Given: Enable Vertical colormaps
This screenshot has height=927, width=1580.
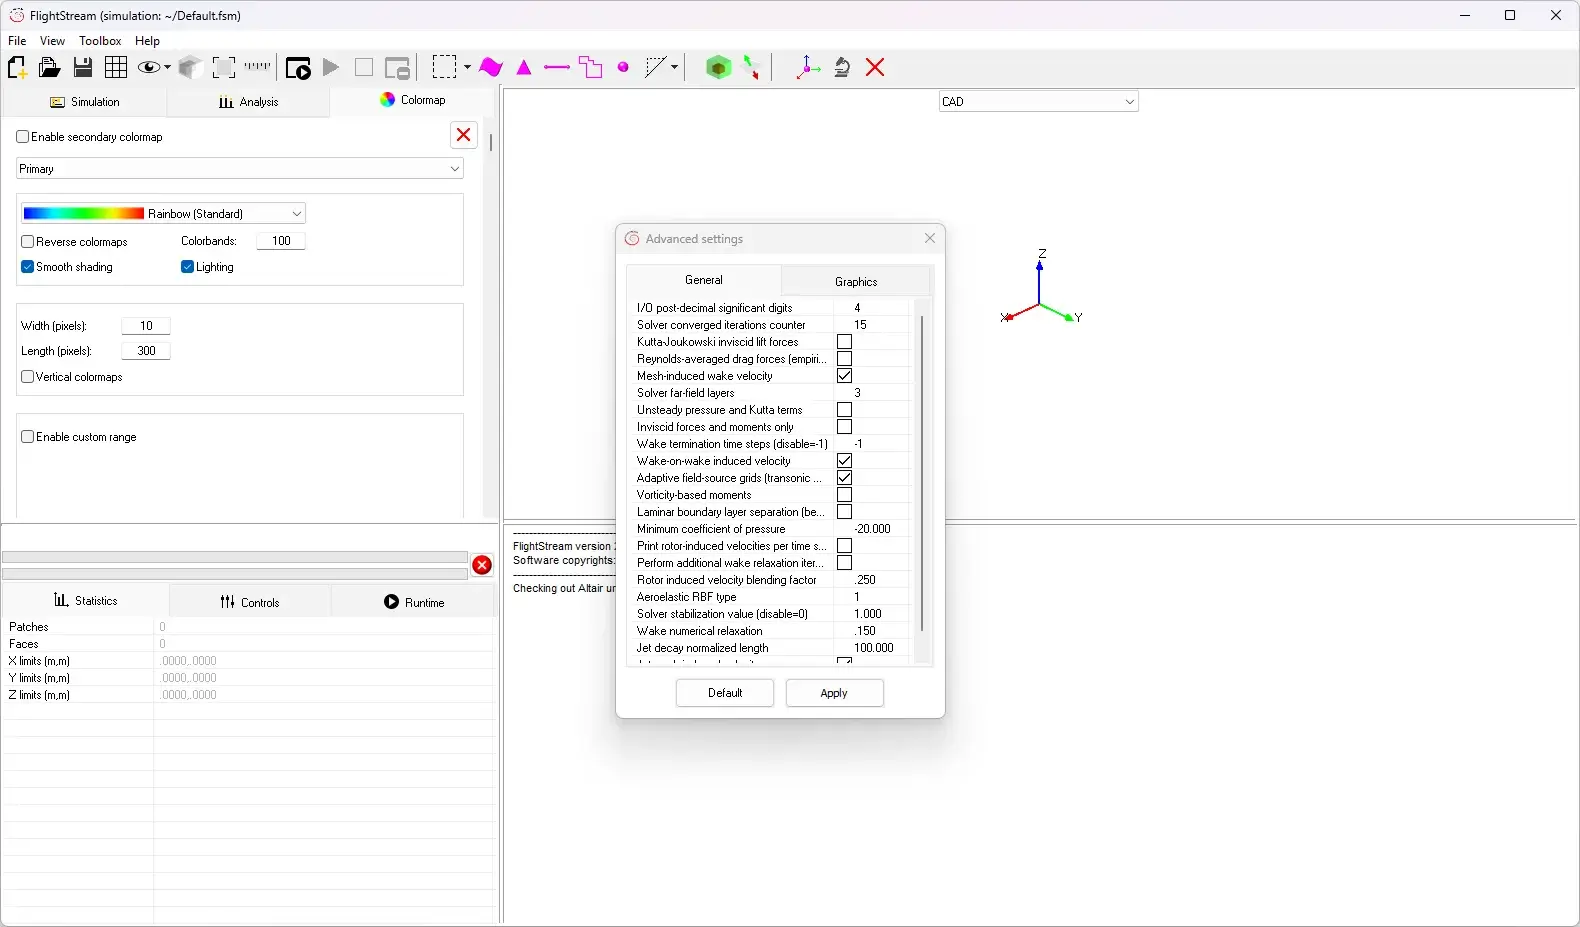Looking at the screenshot, I should [x=28, y=377].
